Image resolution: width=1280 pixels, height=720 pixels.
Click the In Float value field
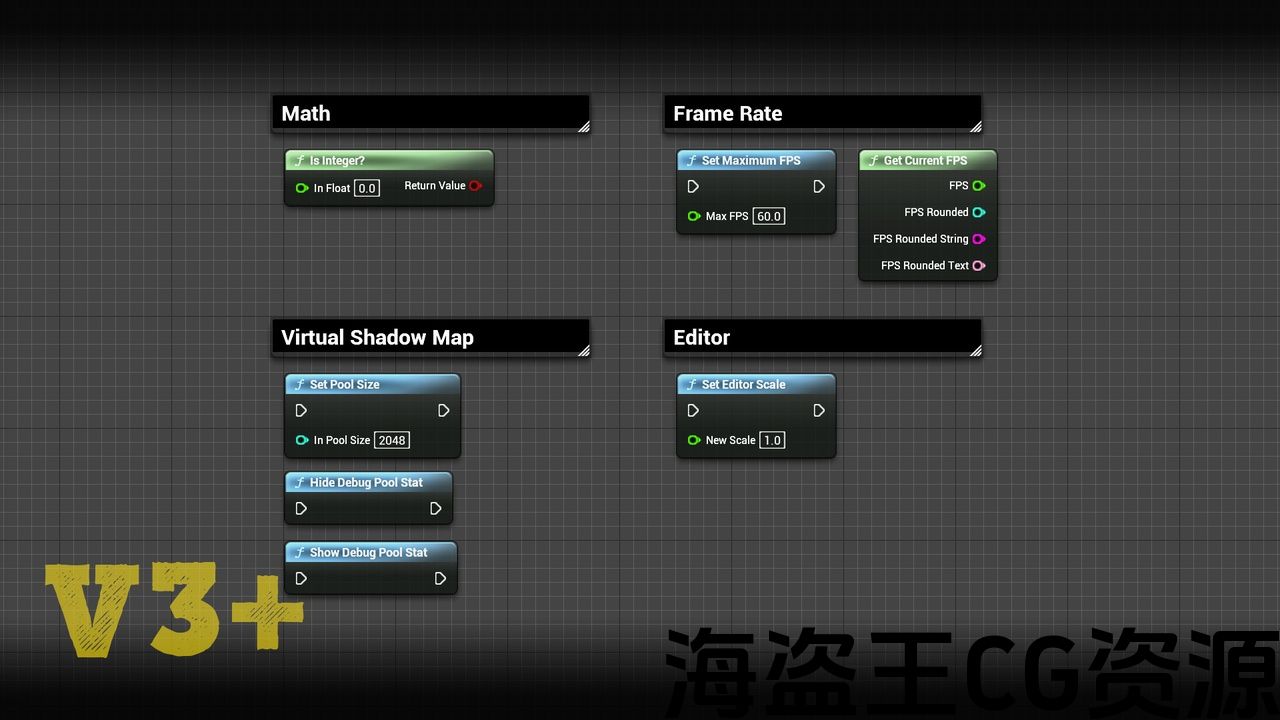click(x=367, y=189)
